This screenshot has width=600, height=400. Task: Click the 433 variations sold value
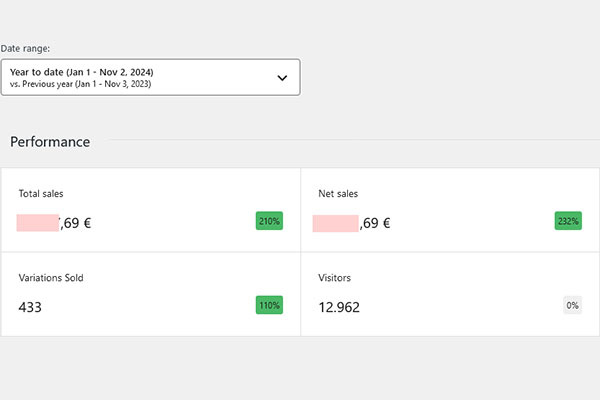(30, 307)
